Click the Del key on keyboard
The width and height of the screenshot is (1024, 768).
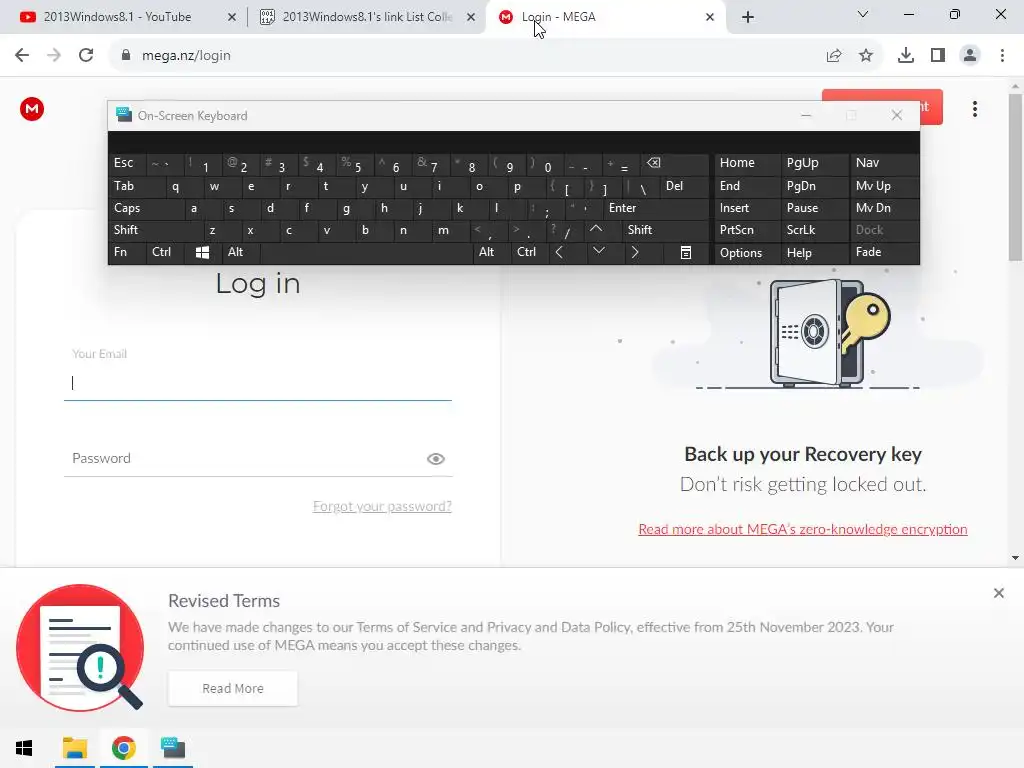(684, 186)
